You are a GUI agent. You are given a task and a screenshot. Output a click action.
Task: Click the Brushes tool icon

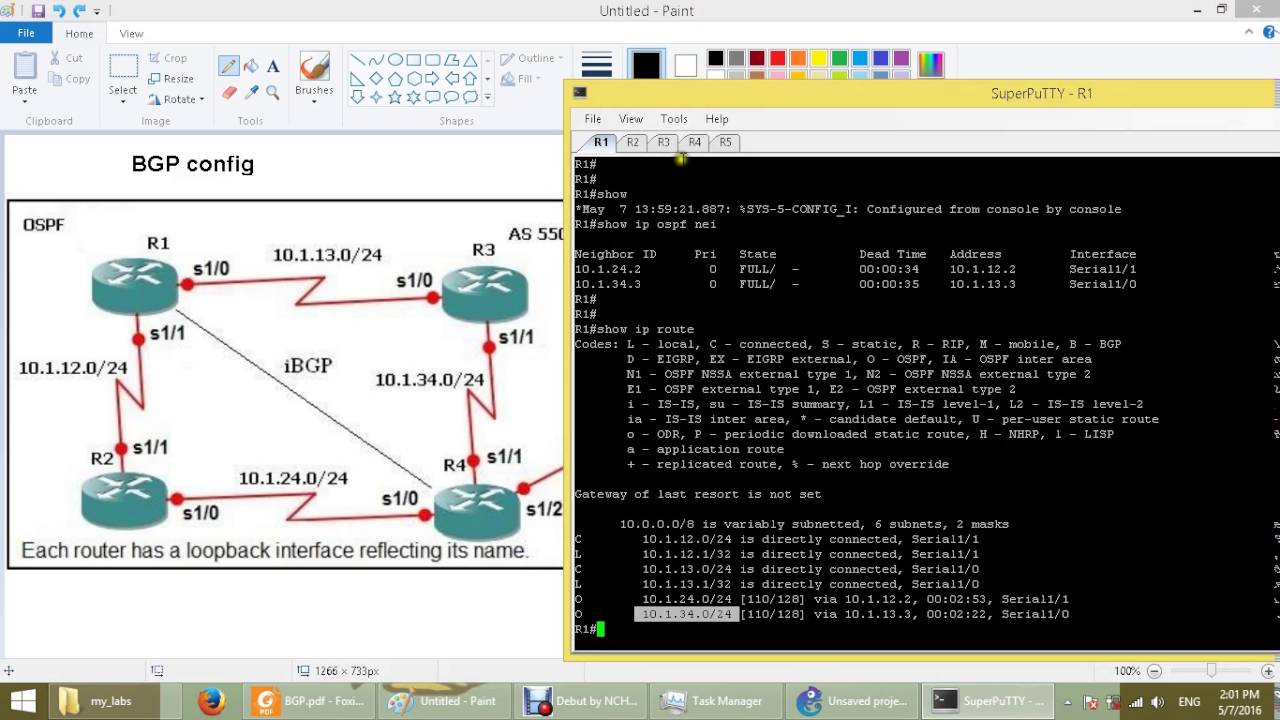(314, 66)
